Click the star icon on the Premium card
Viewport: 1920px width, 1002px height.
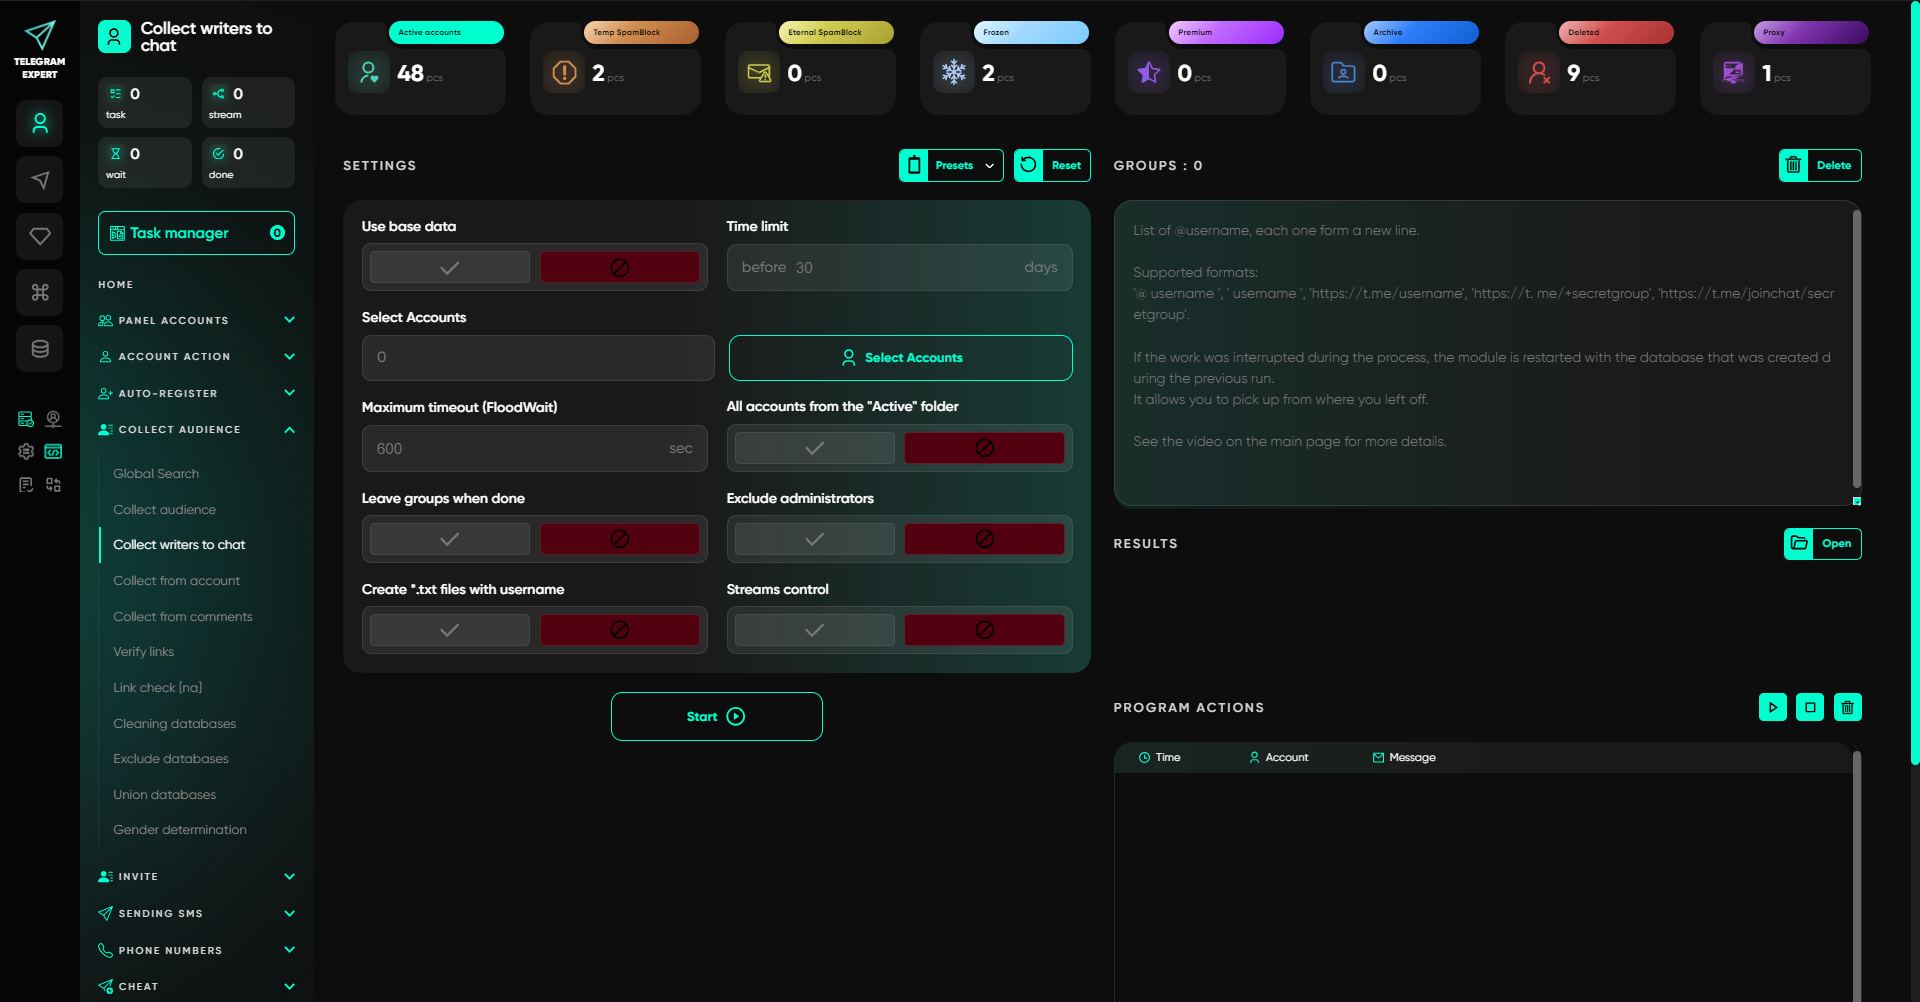point(1148,72)
